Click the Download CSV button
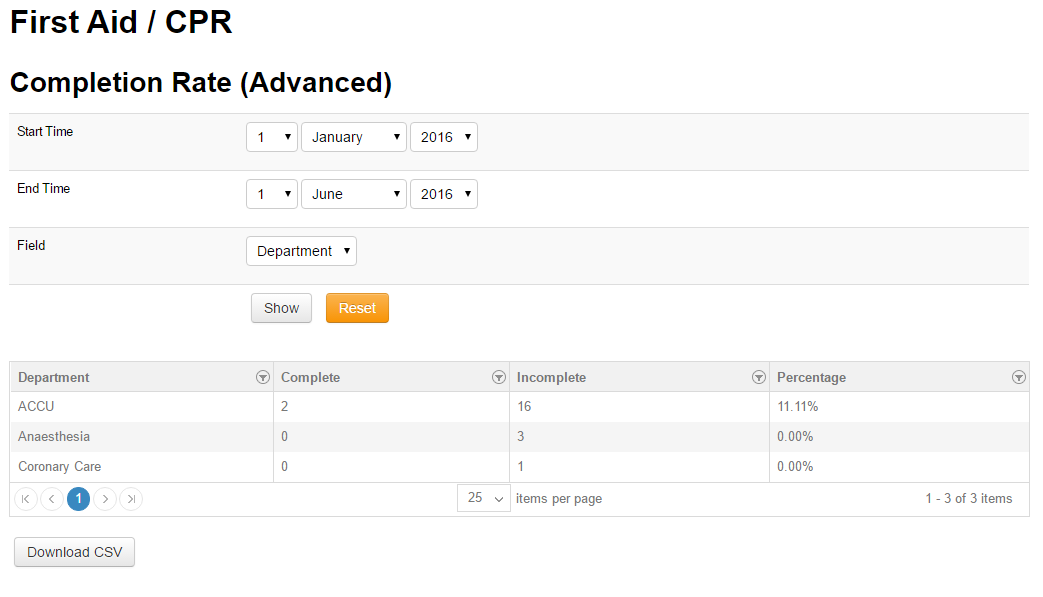Viewport: 1043px width, 597px height. pos(74,552)
